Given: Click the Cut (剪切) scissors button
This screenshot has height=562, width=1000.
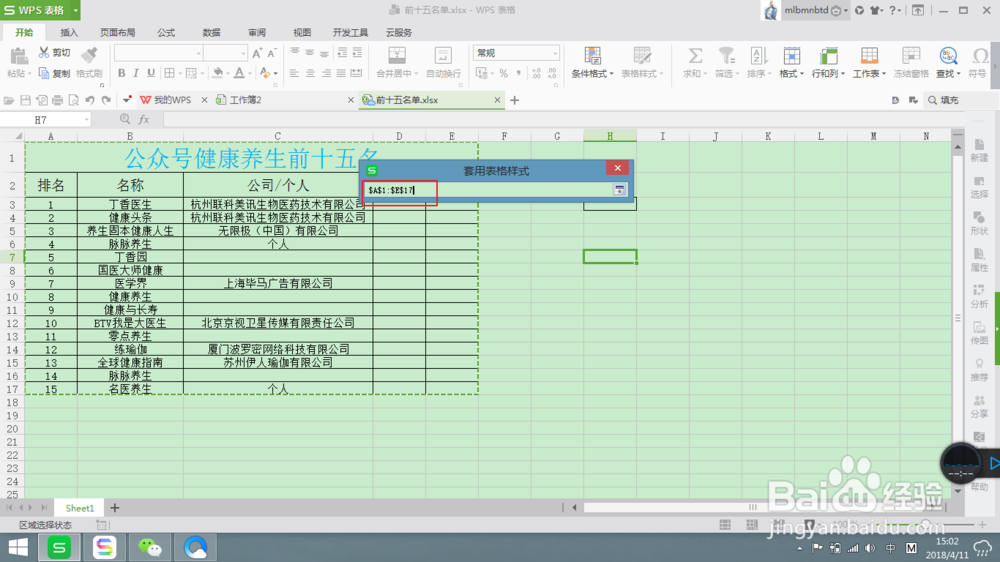Looking at the screenshot, I should coord(54,52).
